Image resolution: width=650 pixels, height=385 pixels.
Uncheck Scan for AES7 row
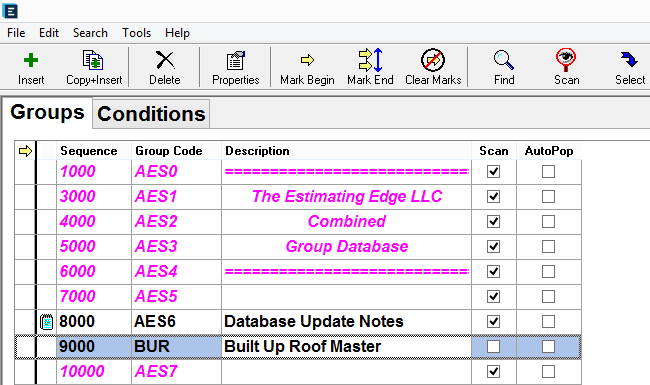click(x=493, y=371)
